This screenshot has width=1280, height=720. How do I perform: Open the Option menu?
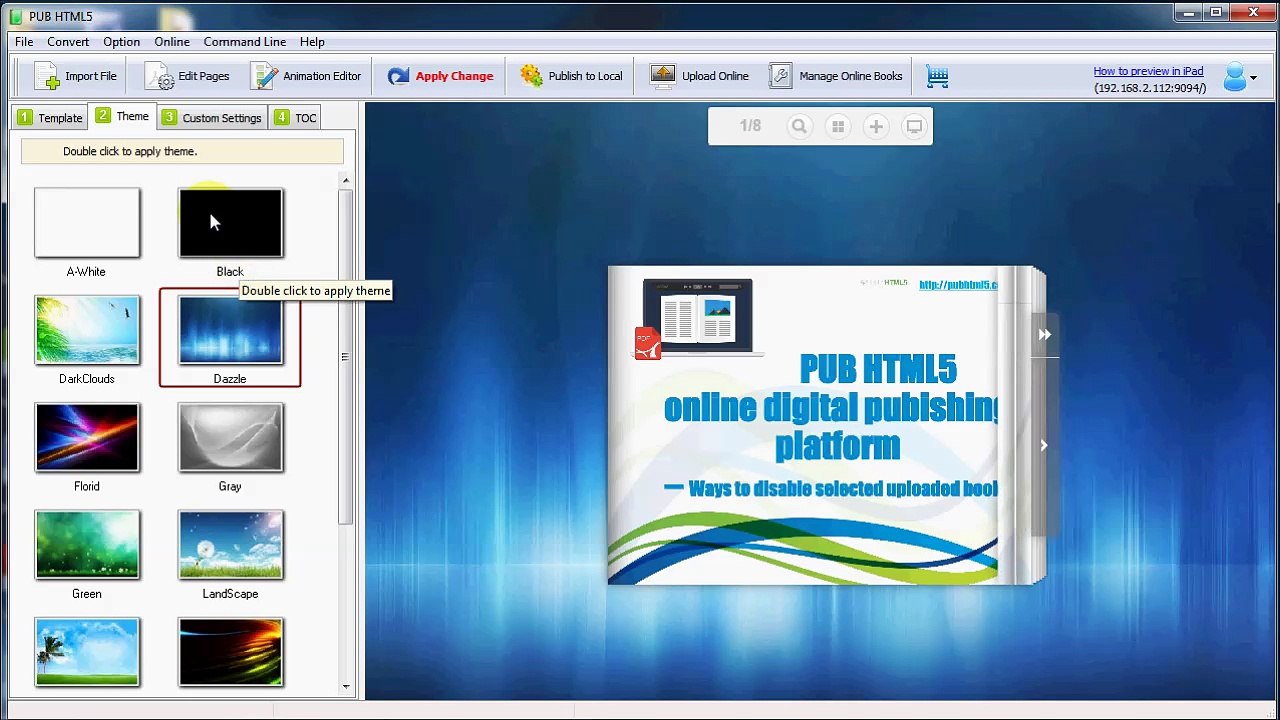click(x=121, y=42)
